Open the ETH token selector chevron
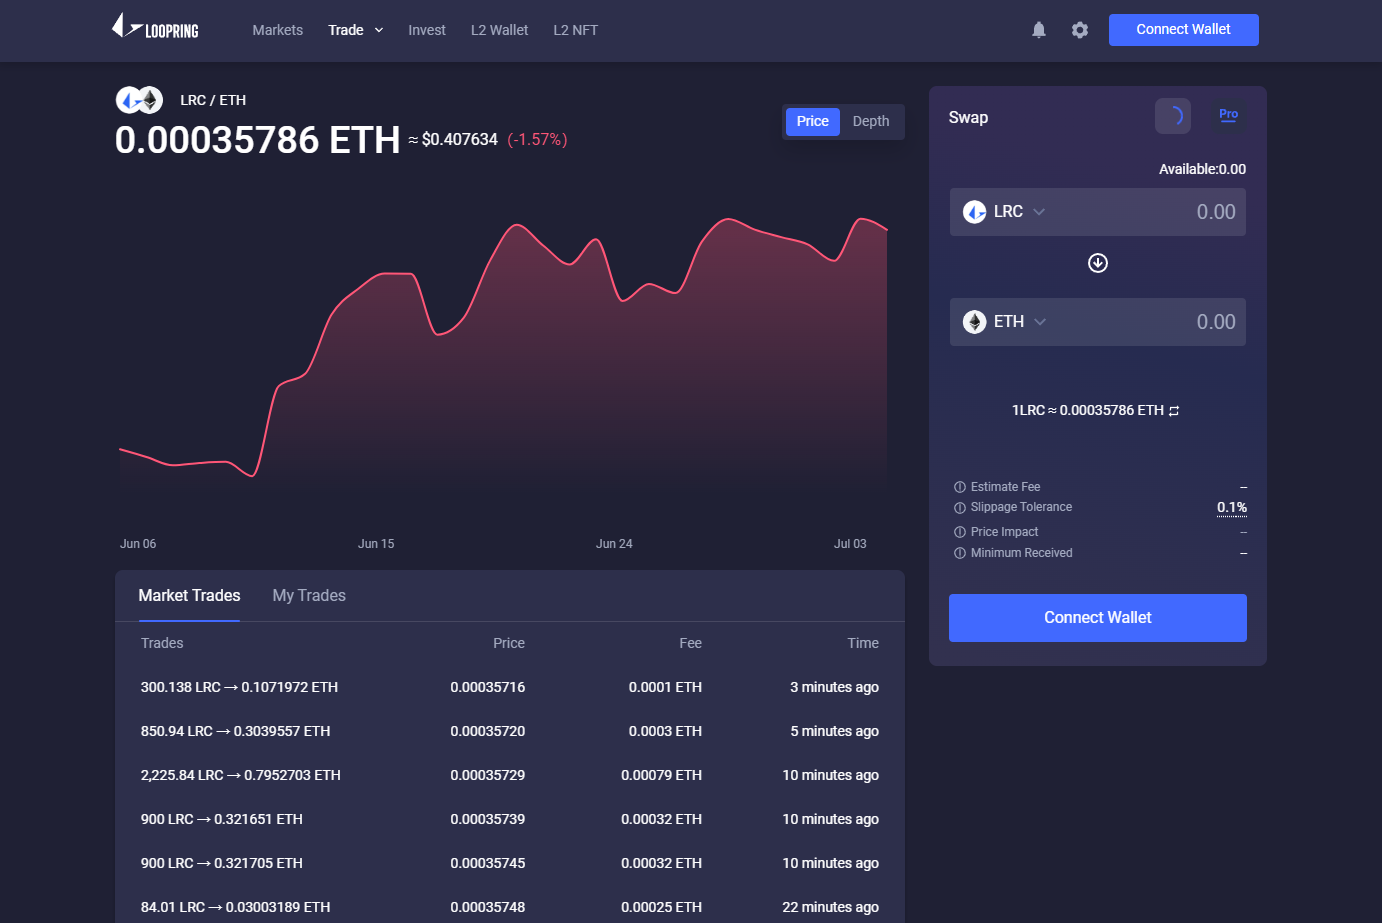Viewport: 1382px width, 923px height. point(1040,322)
